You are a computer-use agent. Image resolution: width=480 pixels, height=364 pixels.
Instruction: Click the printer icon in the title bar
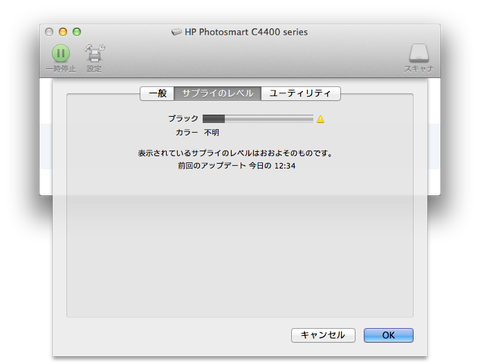point(176,32)
